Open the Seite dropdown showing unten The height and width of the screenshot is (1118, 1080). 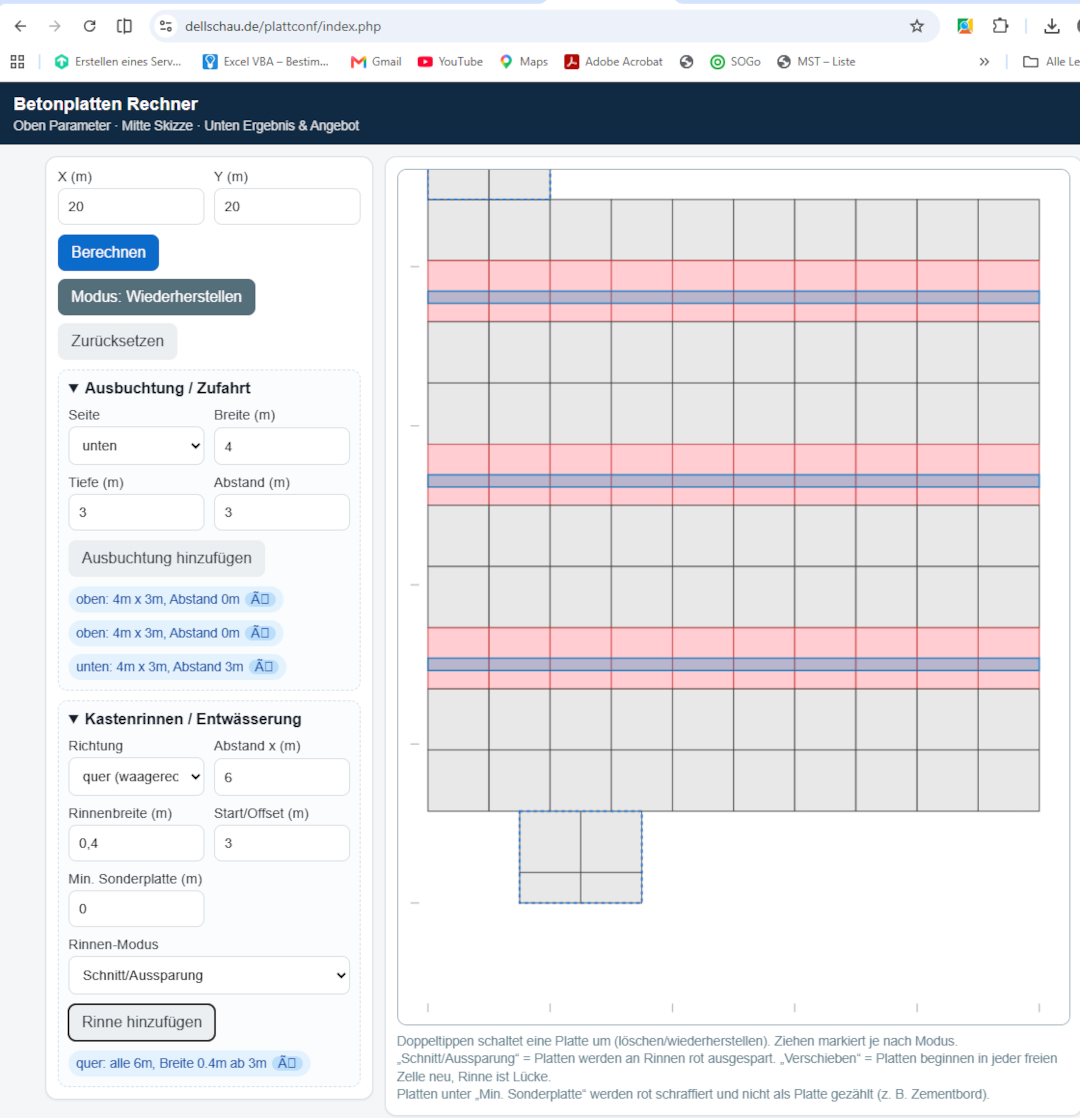point(136,446)
